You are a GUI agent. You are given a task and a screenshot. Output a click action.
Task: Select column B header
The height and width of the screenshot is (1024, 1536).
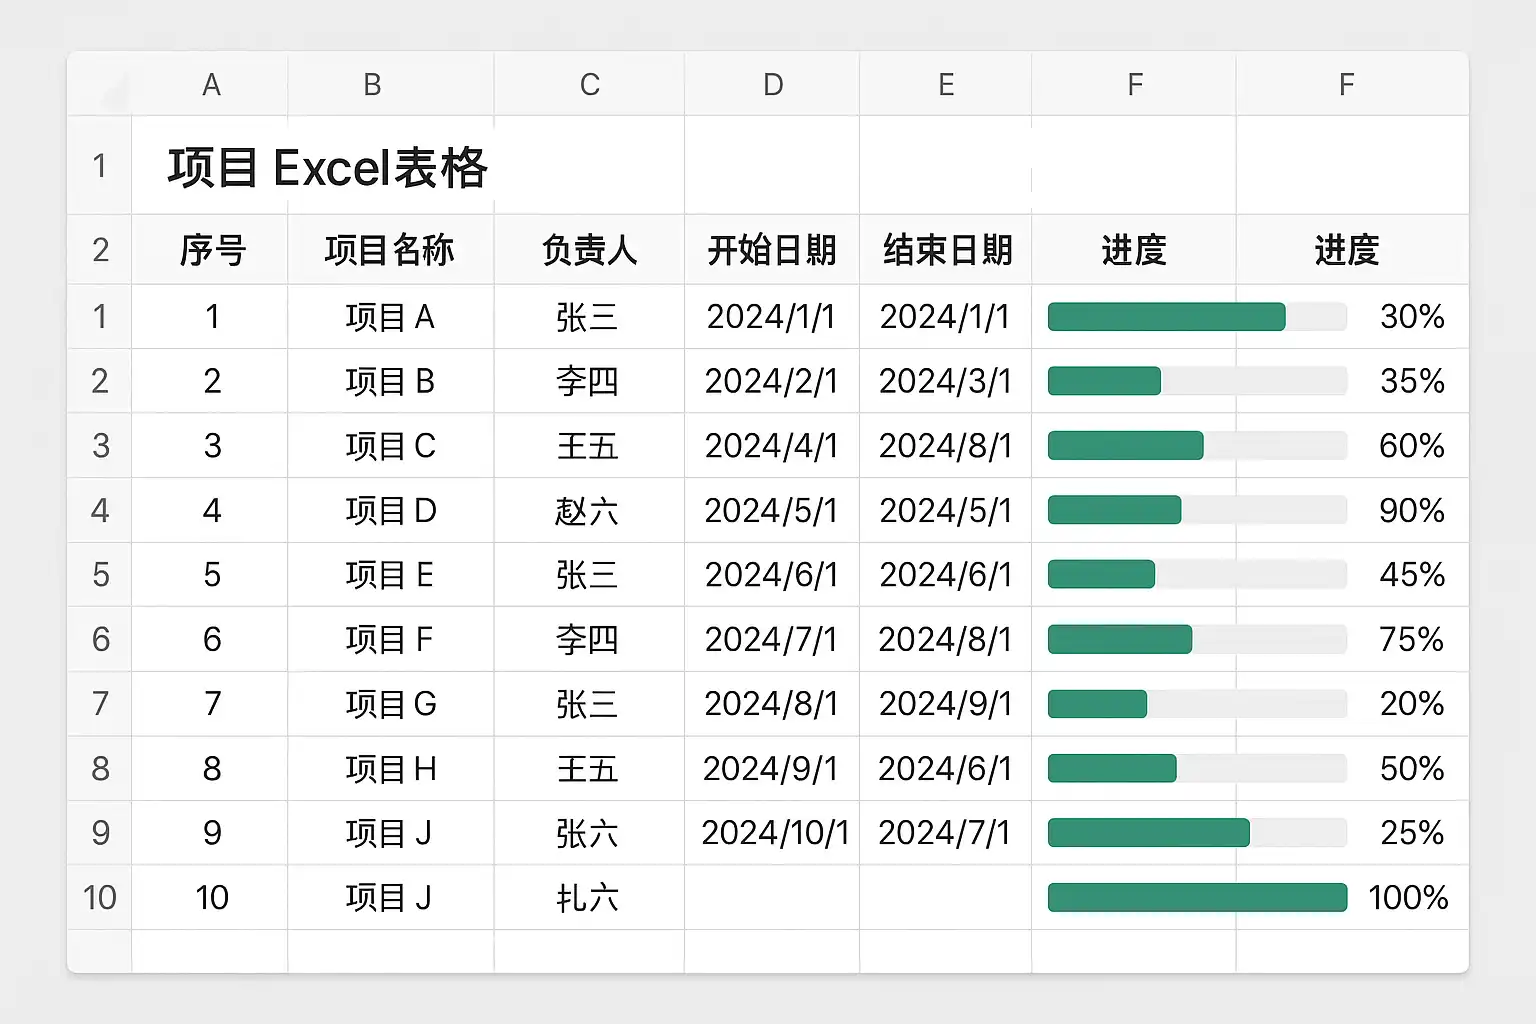[x=372, y=85]
